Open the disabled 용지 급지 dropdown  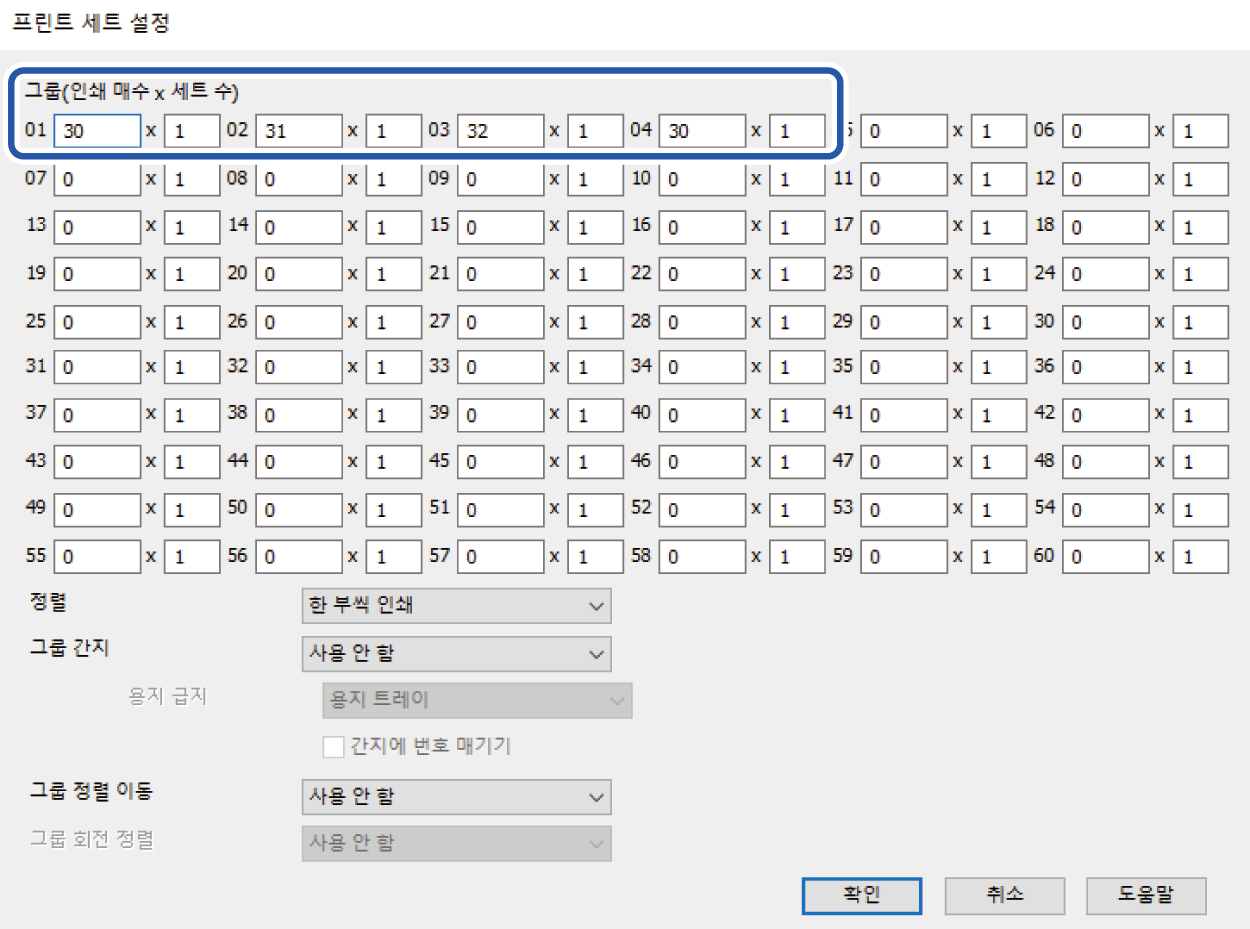[x=477, y=700]
